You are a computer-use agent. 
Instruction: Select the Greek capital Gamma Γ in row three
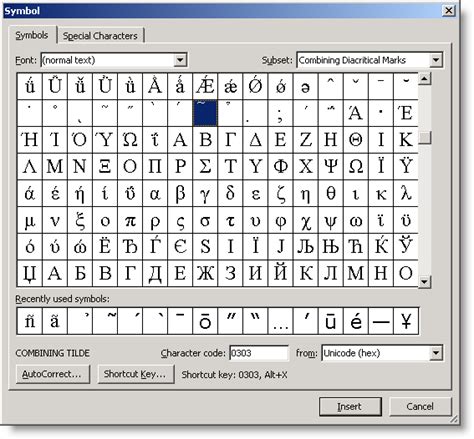click(x=230, y=140)
